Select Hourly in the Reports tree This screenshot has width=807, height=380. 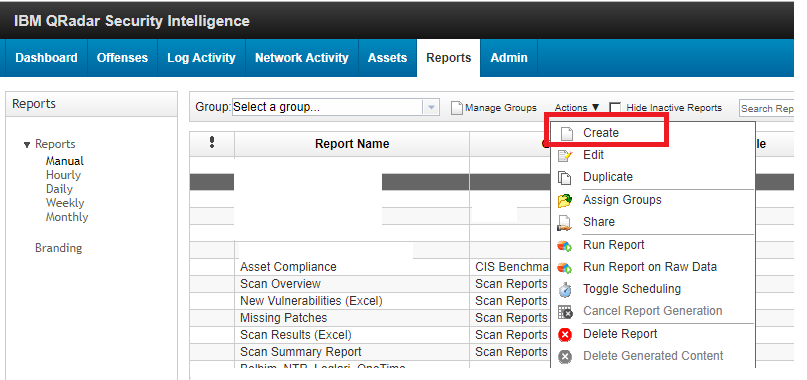point(63,175)
